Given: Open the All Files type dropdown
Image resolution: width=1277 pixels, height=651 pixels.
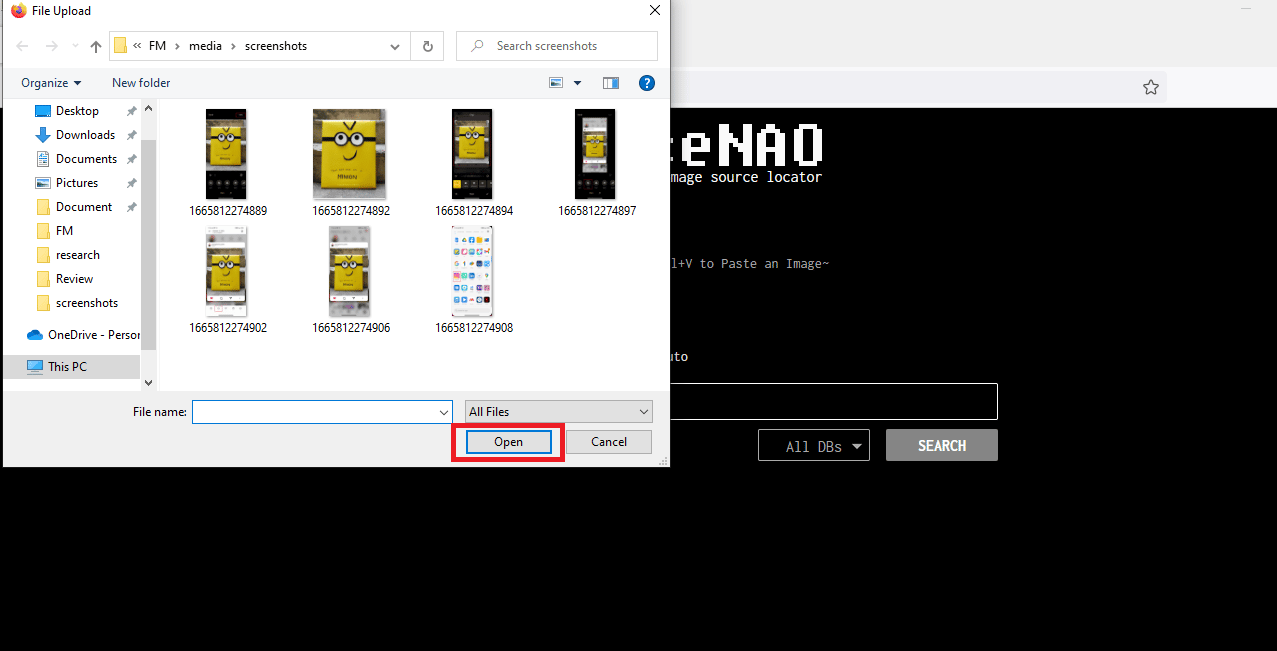Looking at the screenshot, I should (558, 412).
